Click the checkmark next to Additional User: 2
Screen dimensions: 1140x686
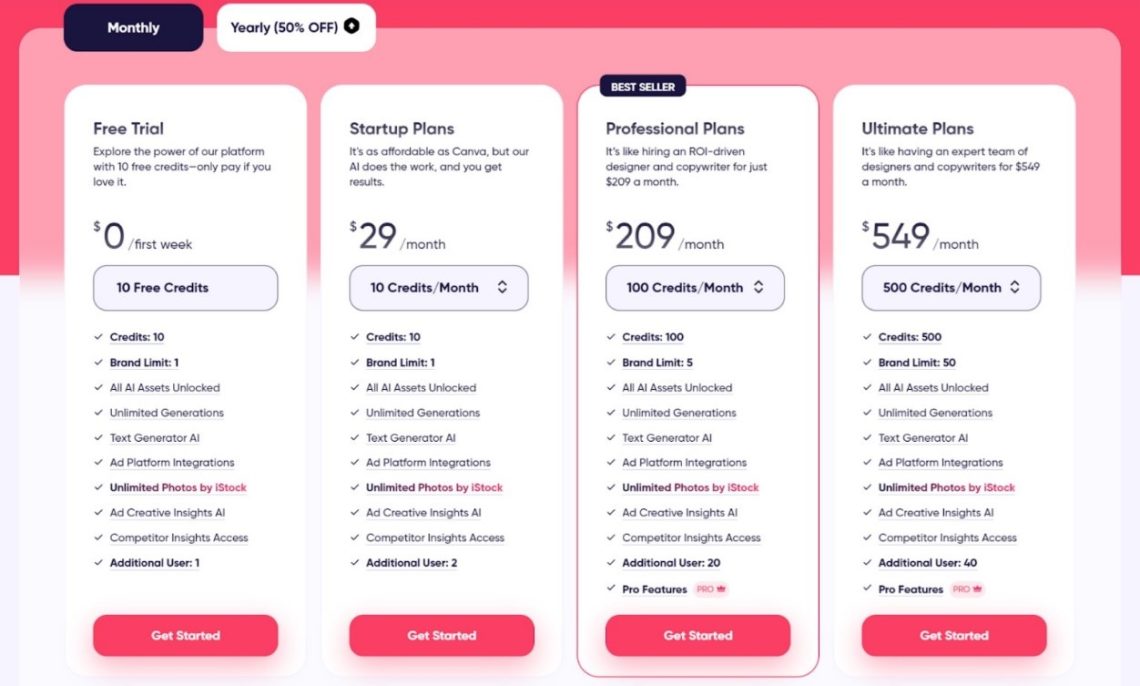click(355, 563)
